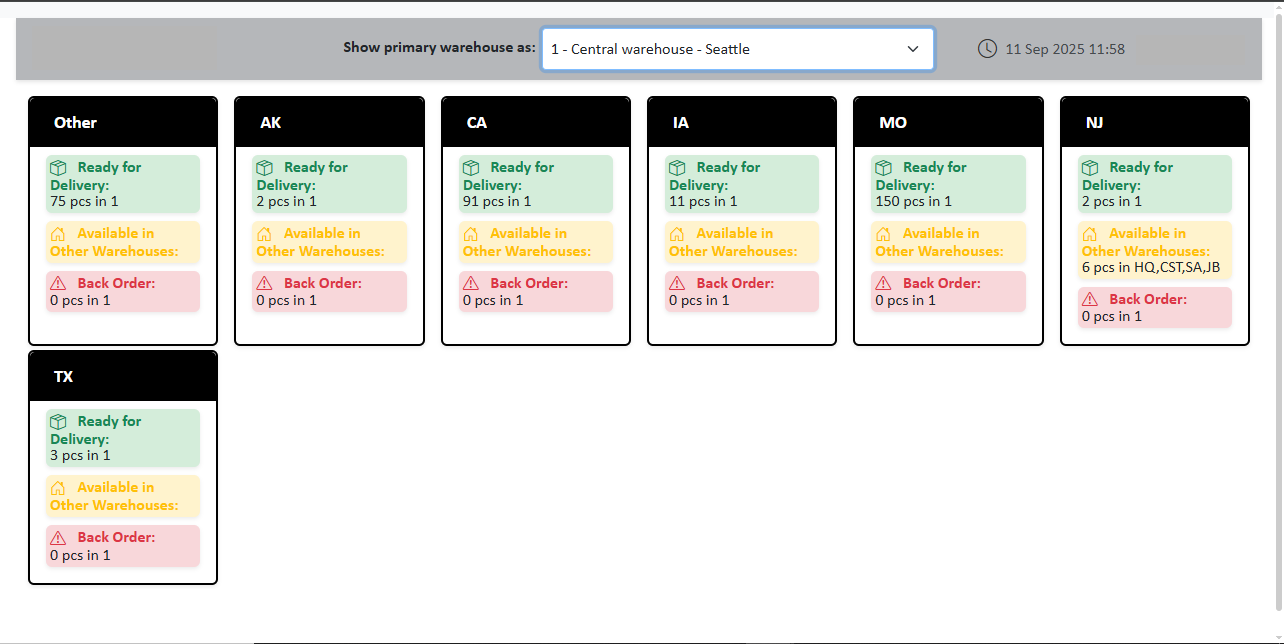This screenshot has height=644, width=1284.
Task: Click the box icon in AK Ready for Delivery
Action: (x=265, y=168)
